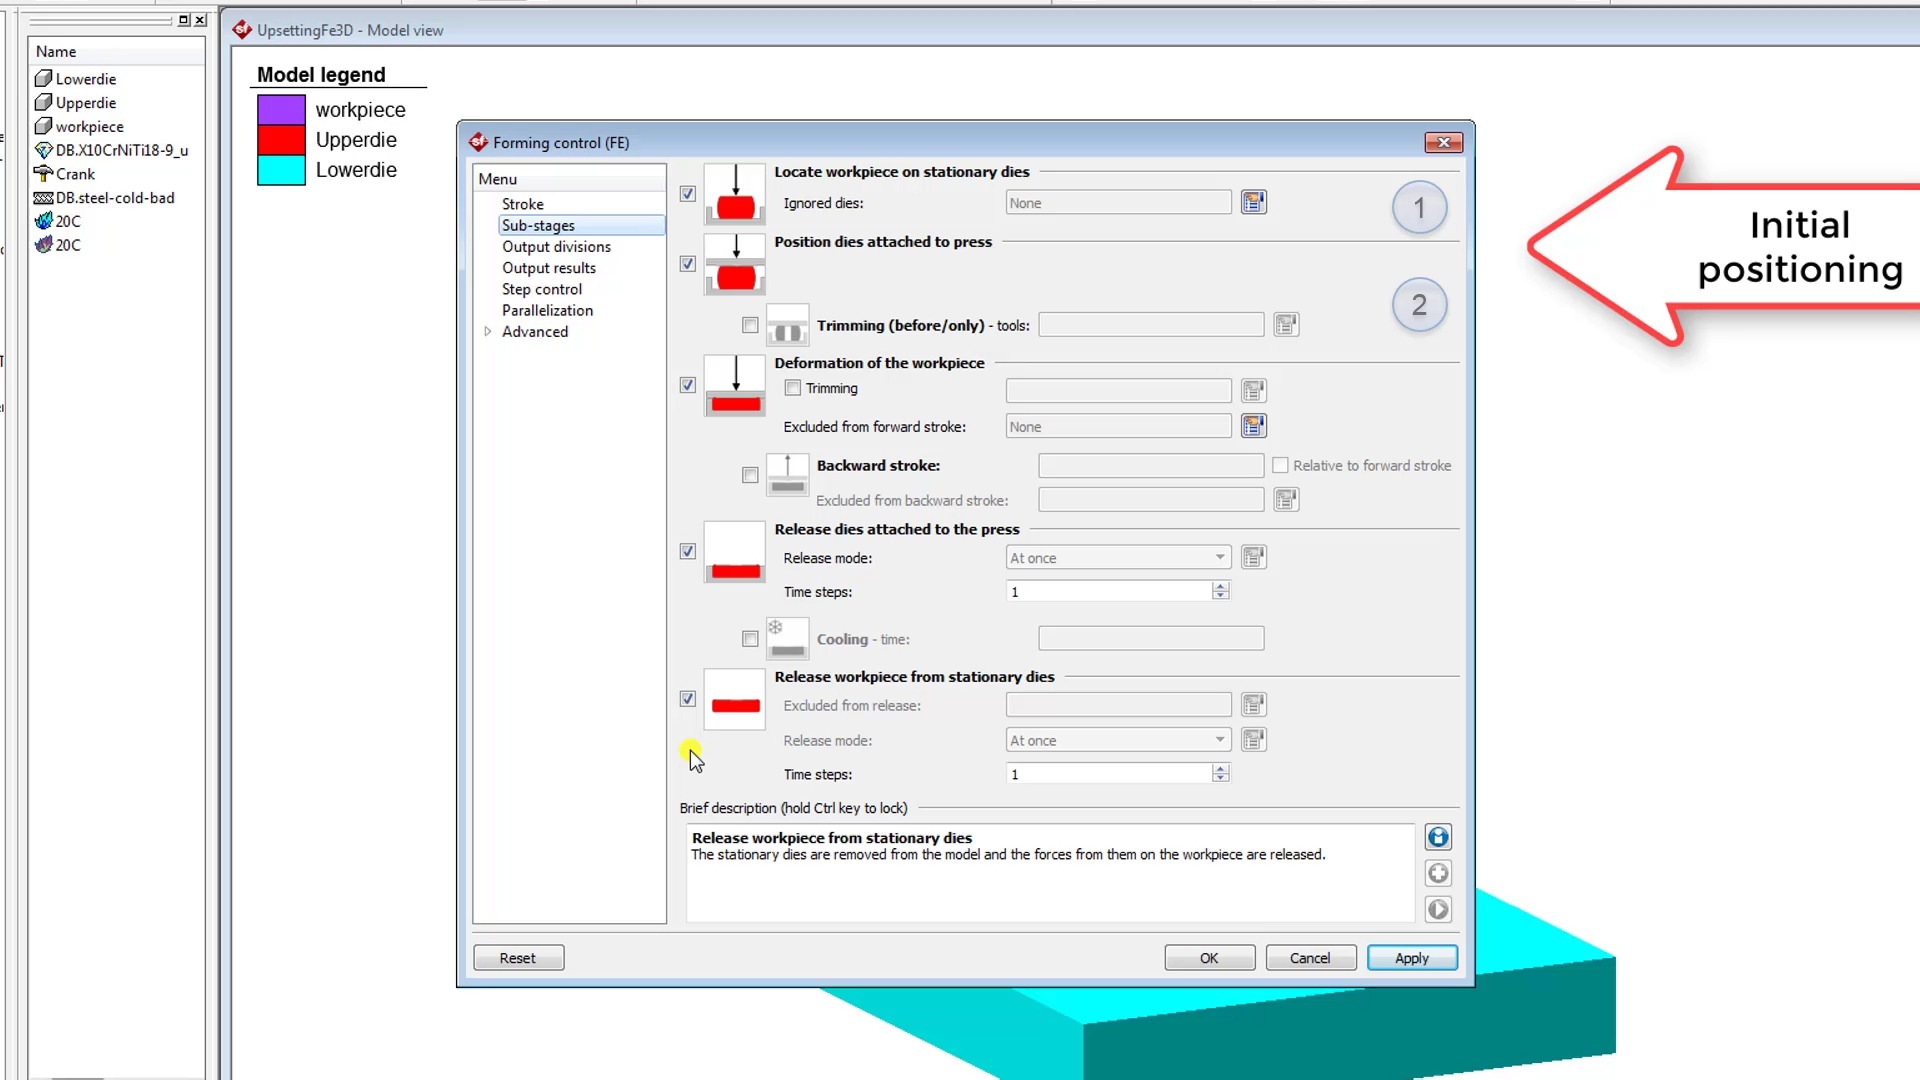
Task: Click the play arrow icon in description panel
Action: click(1438, 910)
